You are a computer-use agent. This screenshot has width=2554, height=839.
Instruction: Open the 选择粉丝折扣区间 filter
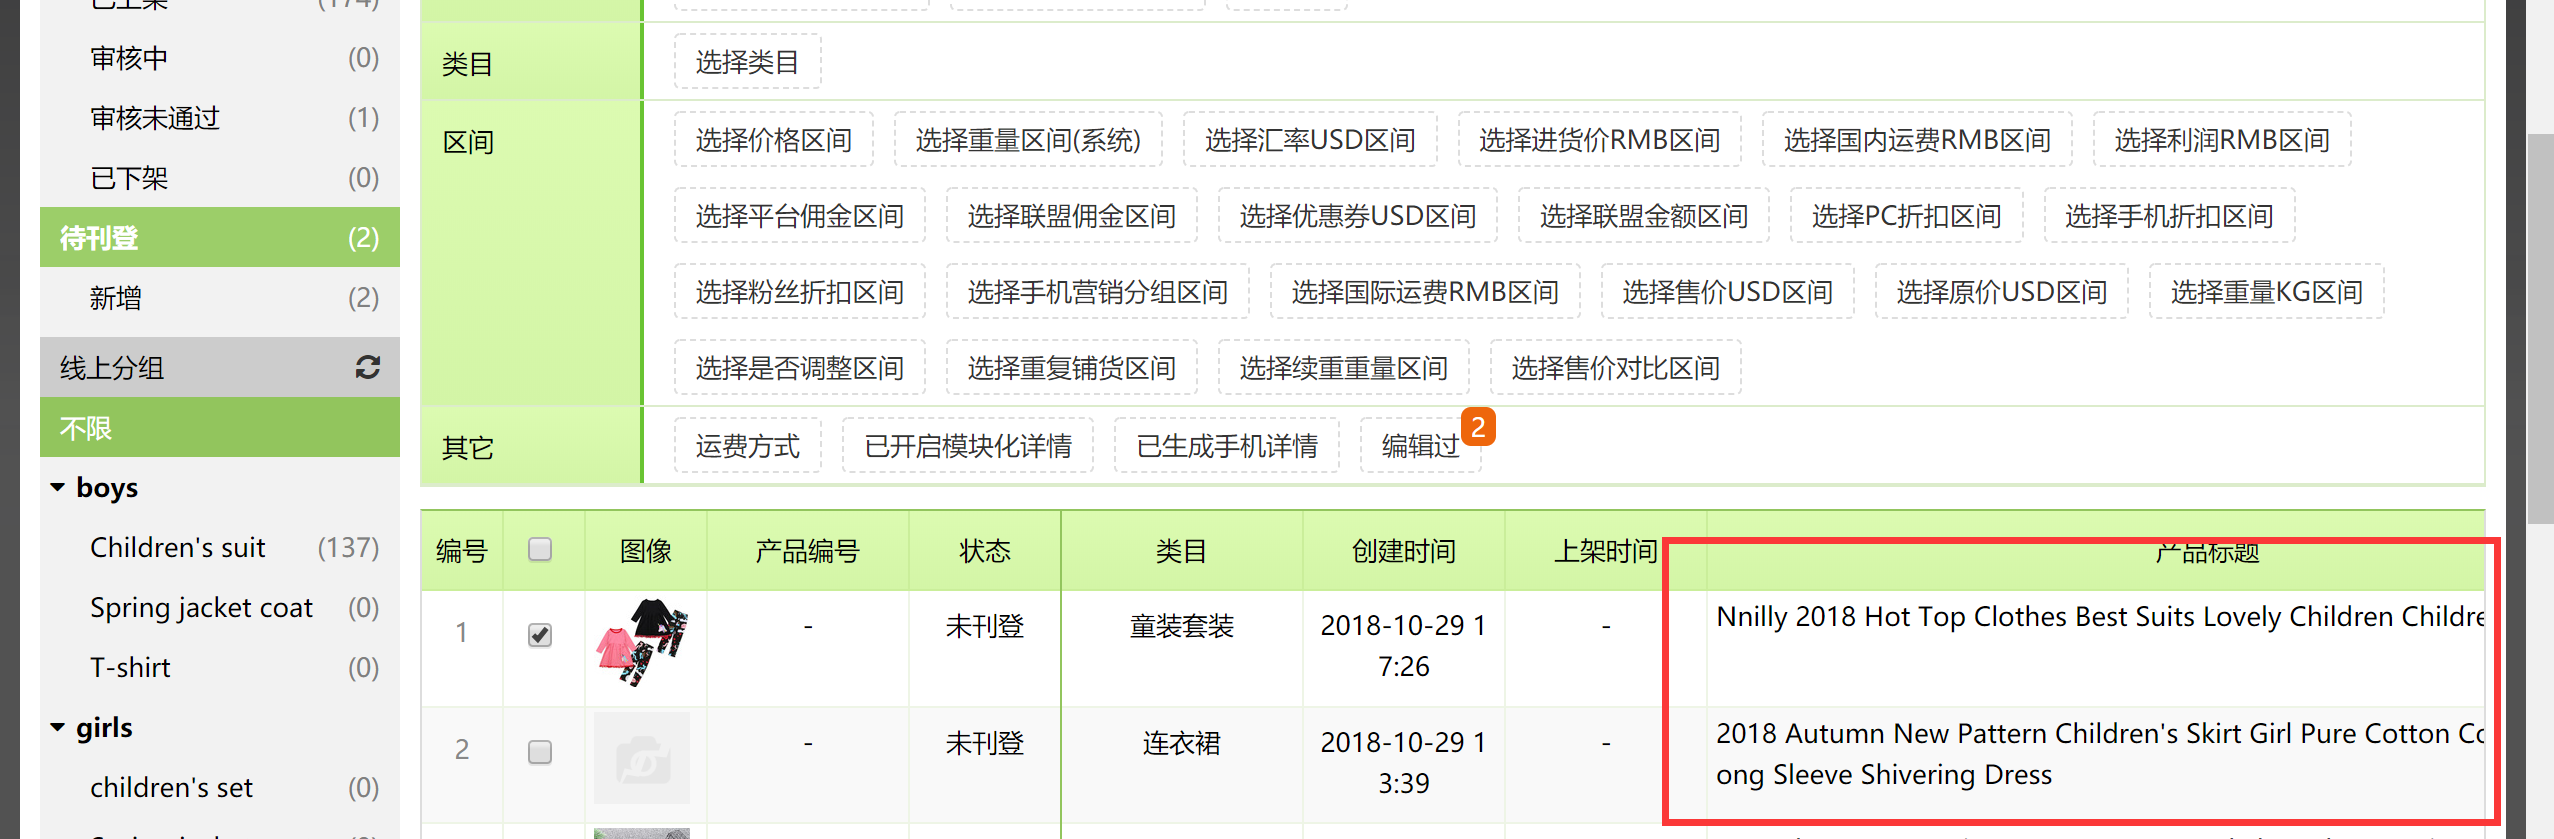coord(799,292)
